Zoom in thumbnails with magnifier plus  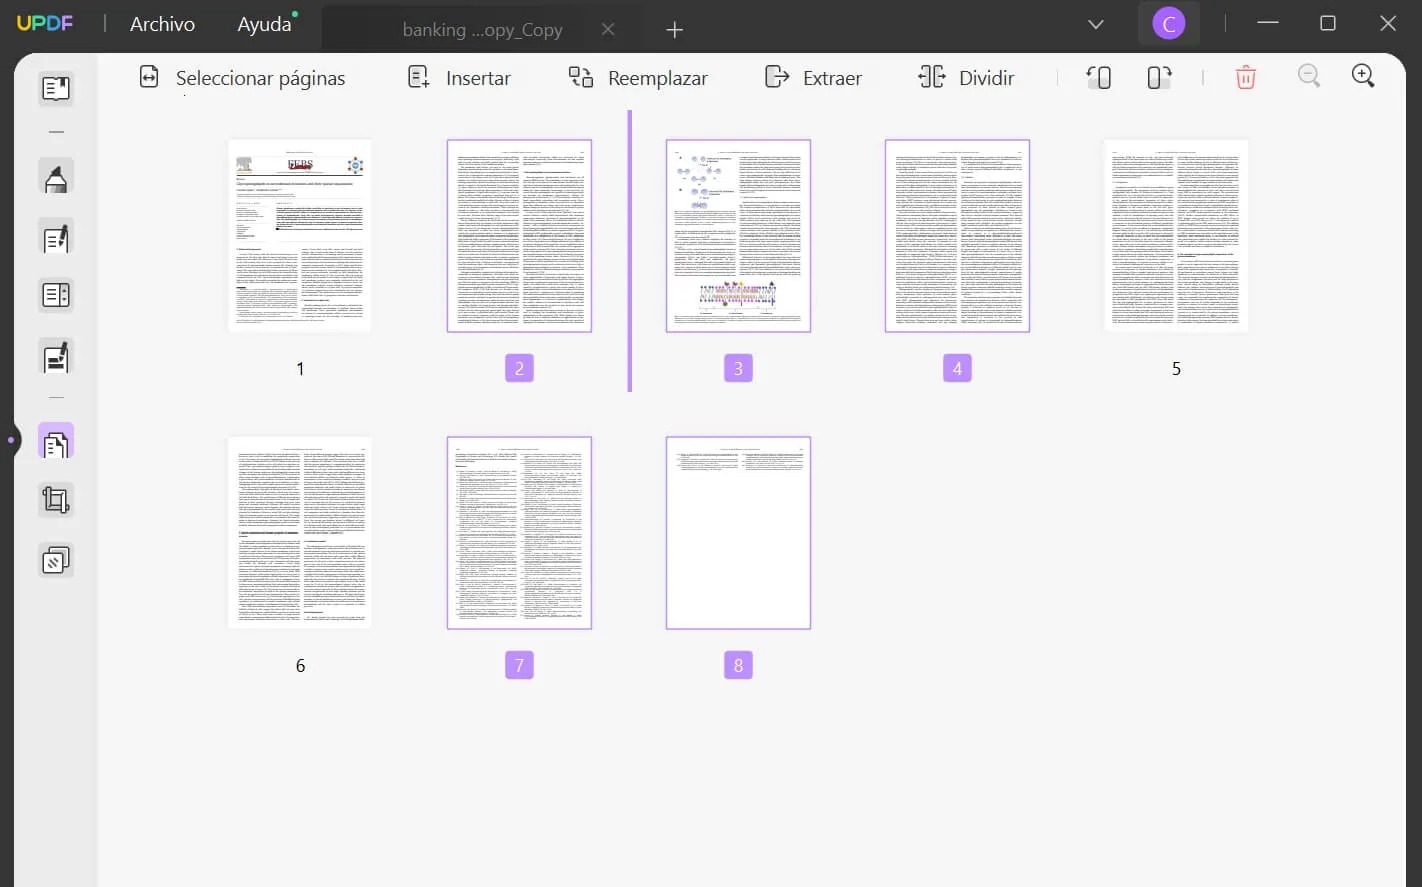(x=1363, y=76)
